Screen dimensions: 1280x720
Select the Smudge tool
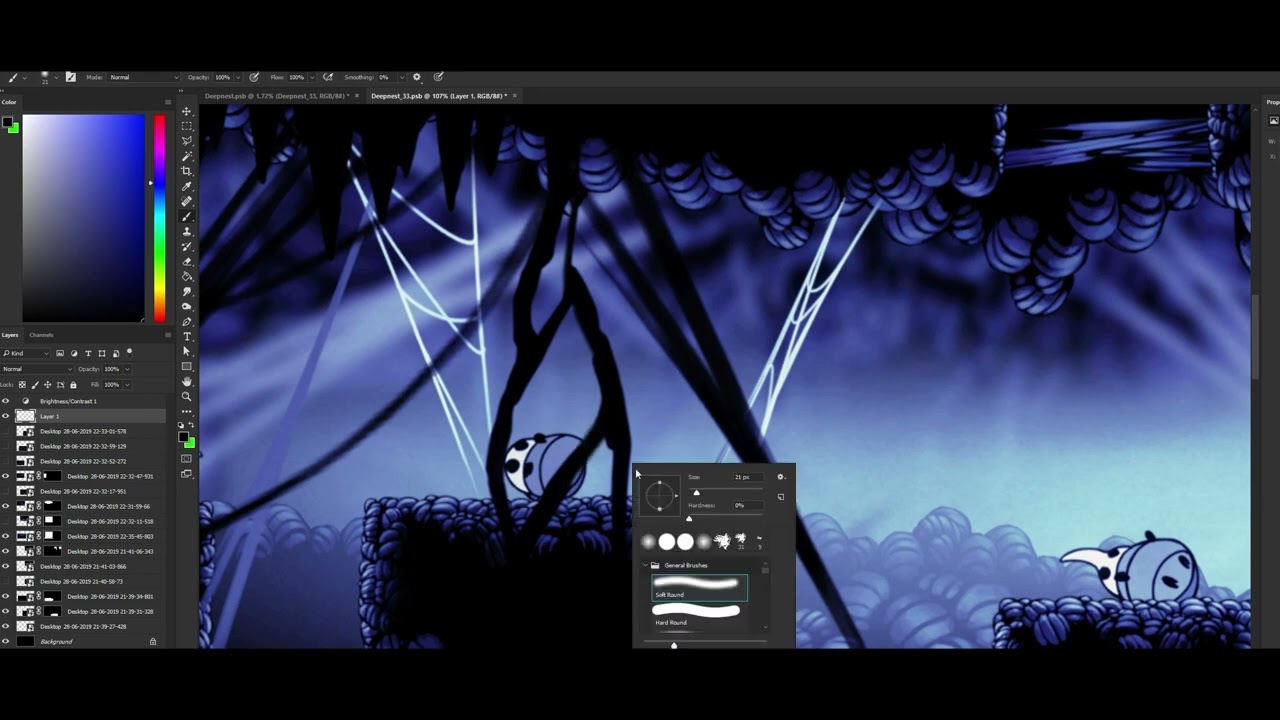point(187,291)
